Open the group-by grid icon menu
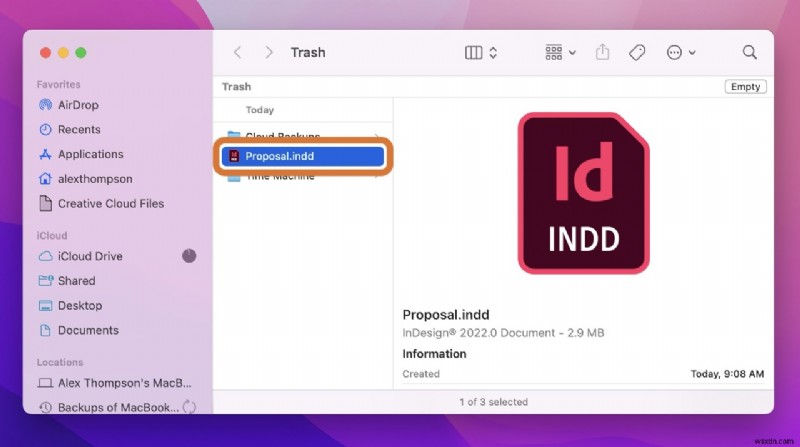The image size is (800, 447). click(560, 53)
